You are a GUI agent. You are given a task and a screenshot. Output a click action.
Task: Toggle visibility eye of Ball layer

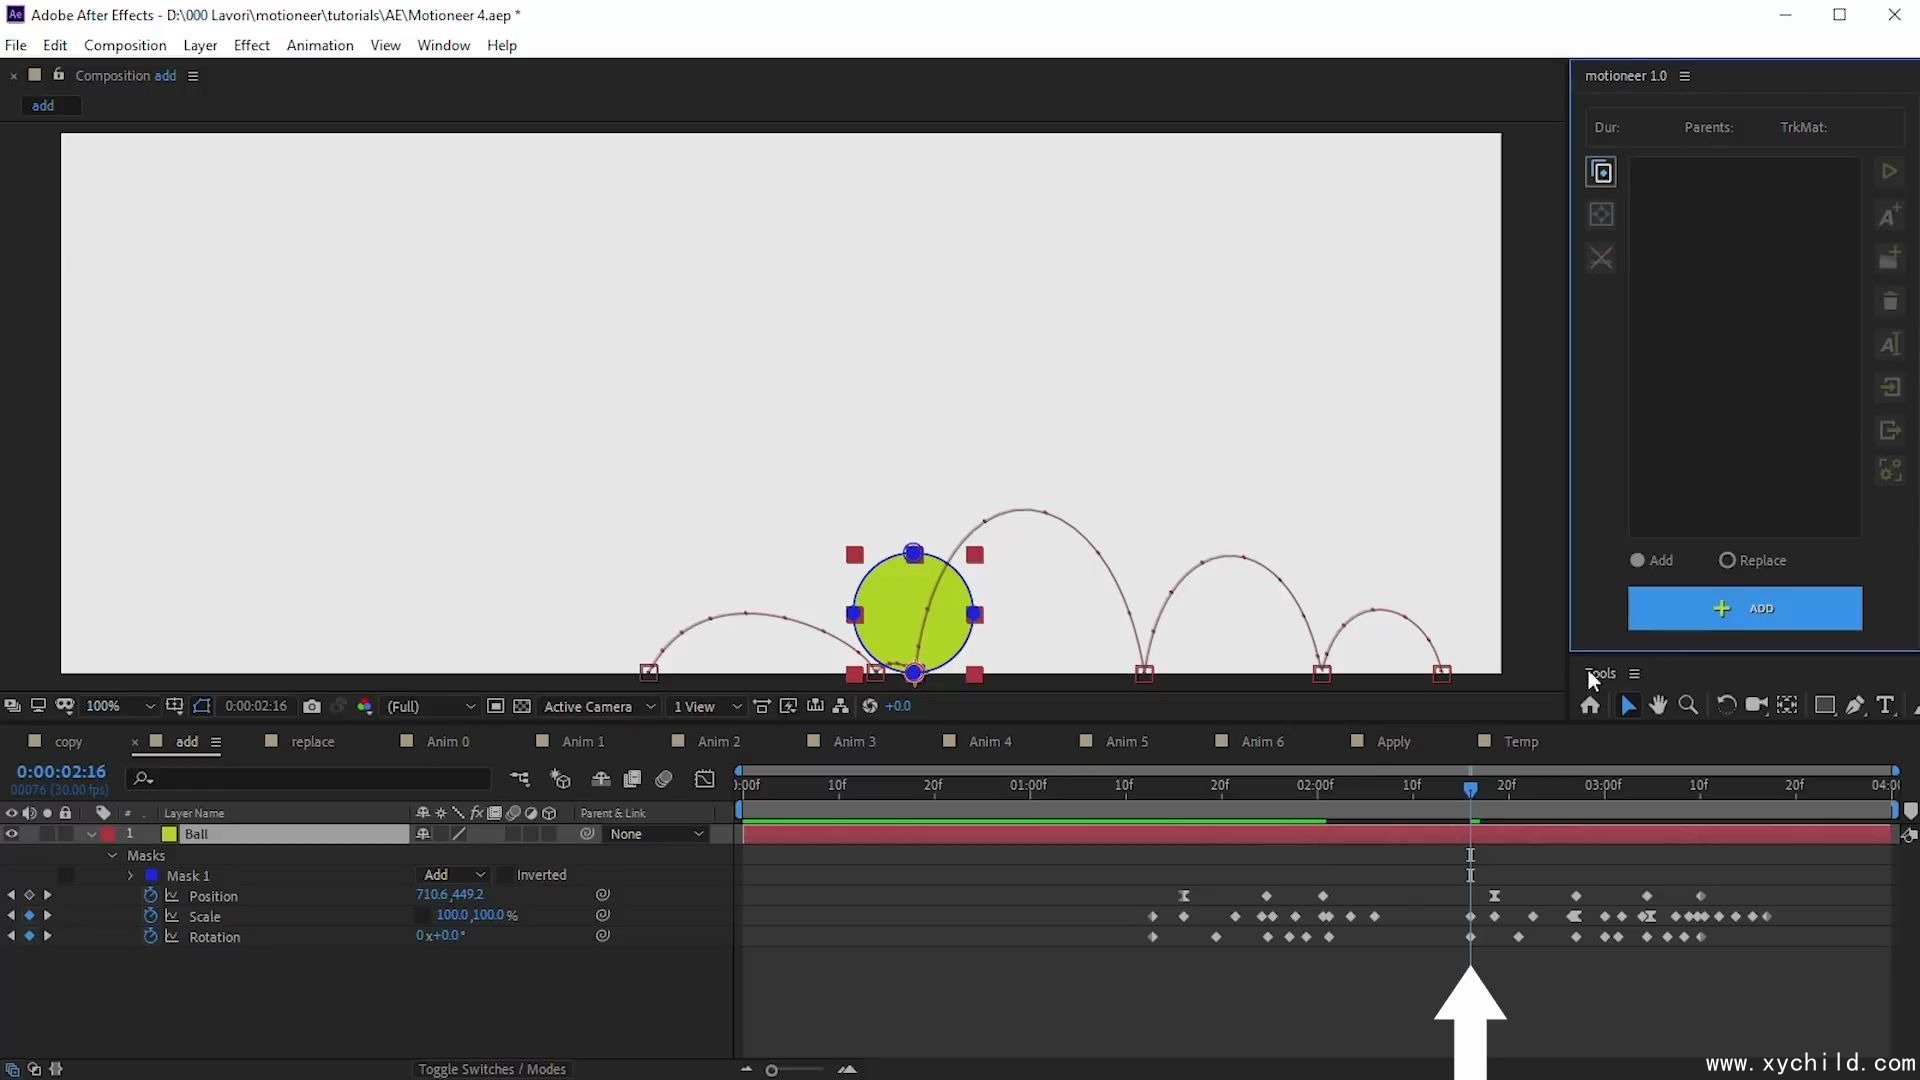click(12, 834)
